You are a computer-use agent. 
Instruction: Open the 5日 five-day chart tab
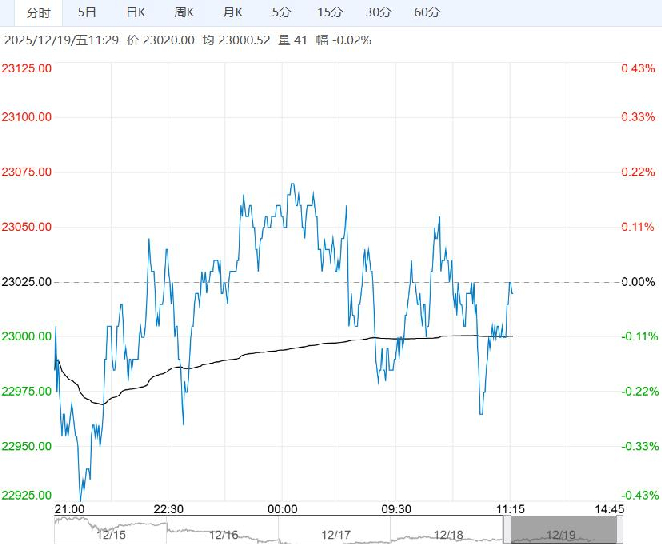[88, 12]
